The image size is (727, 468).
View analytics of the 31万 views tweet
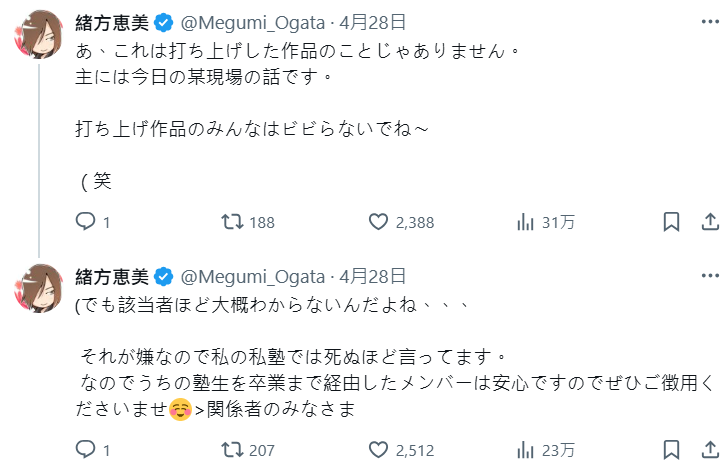[524, 222]
